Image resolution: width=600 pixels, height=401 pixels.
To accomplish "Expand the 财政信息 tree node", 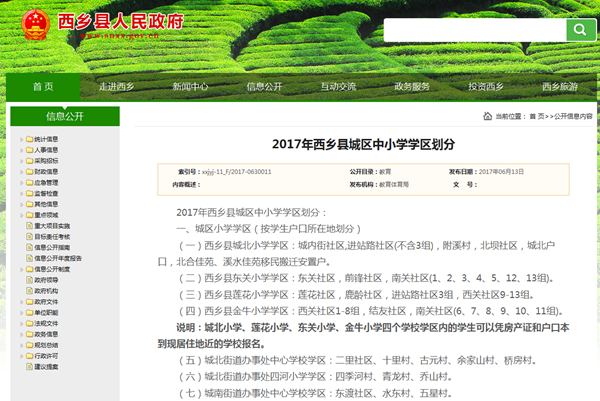I will (19, 171).
